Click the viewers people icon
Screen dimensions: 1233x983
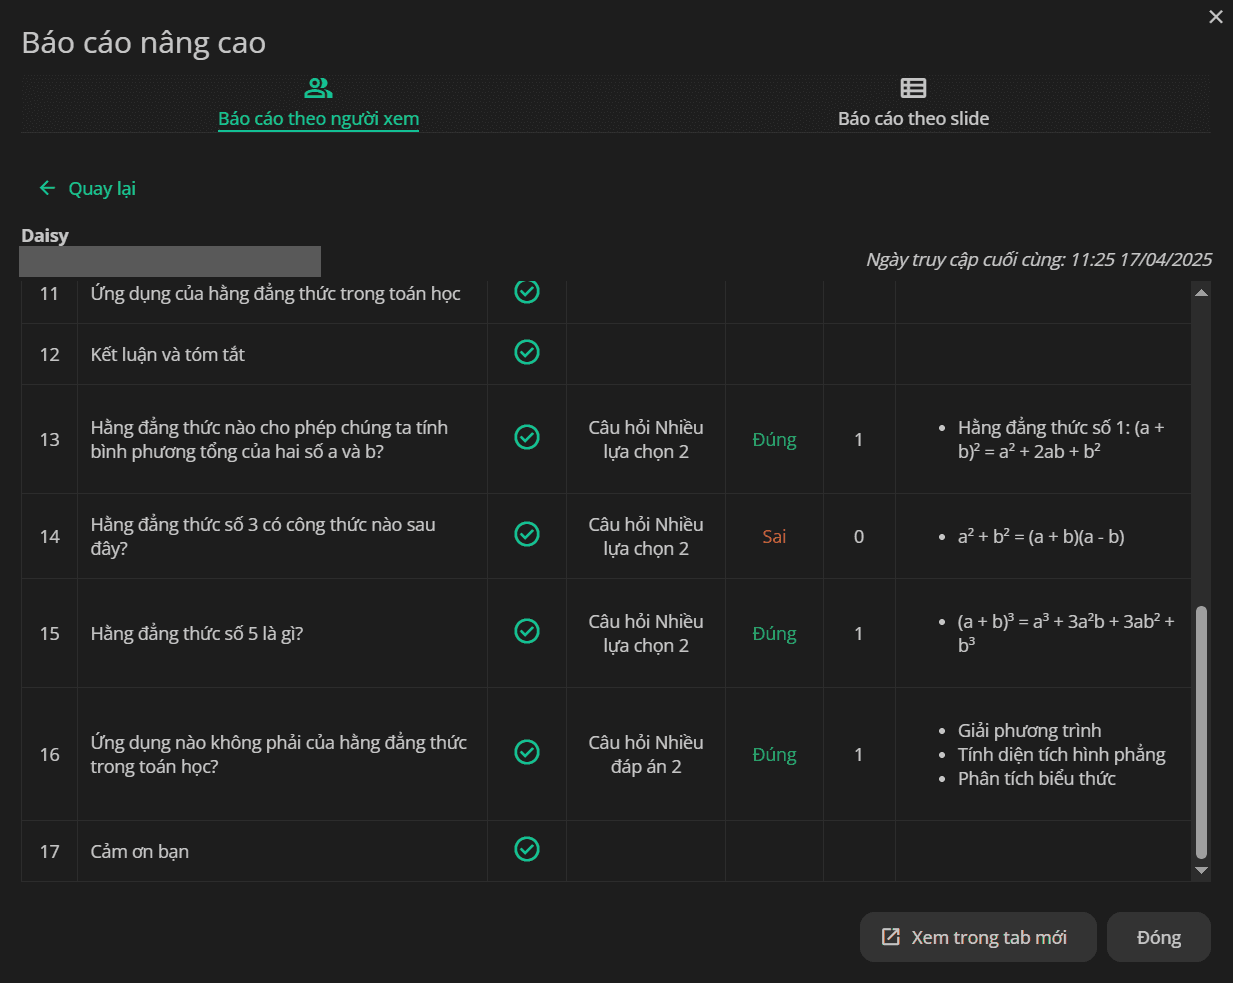(x=318, y=88)
